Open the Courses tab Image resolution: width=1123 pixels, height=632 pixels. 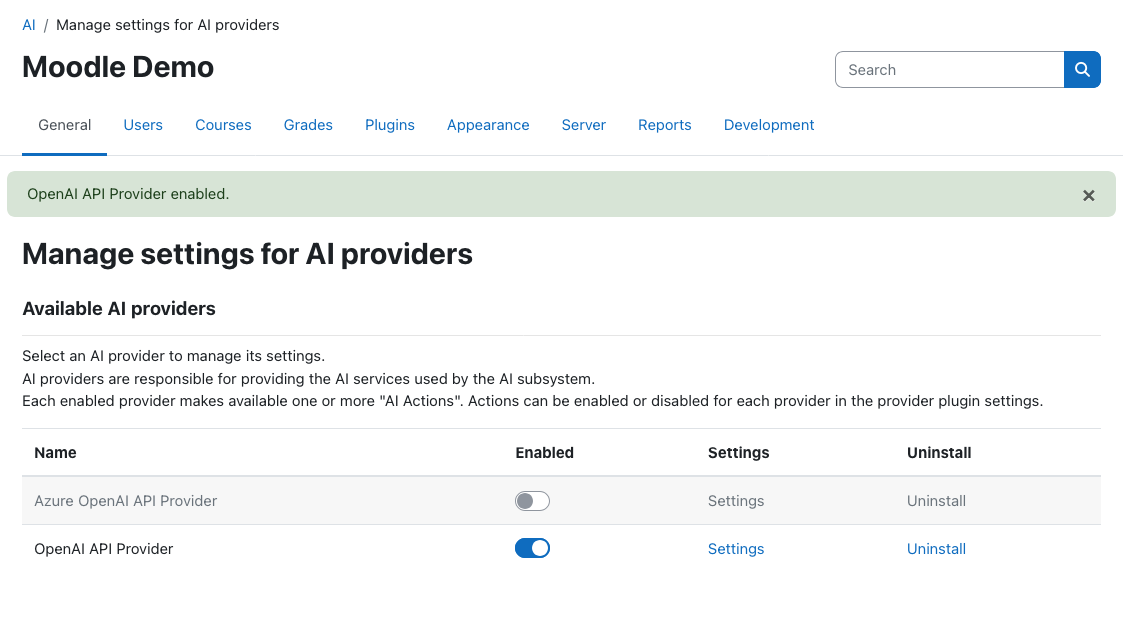pyautogui.click(x=223, y=125)
